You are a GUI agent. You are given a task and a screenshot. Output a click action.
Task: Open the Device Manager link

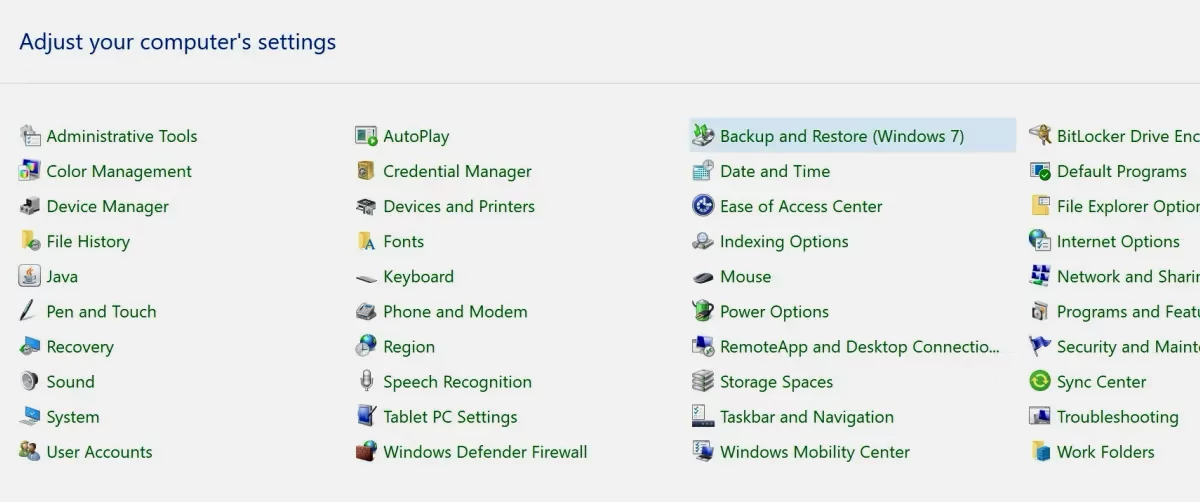[108, 206]
